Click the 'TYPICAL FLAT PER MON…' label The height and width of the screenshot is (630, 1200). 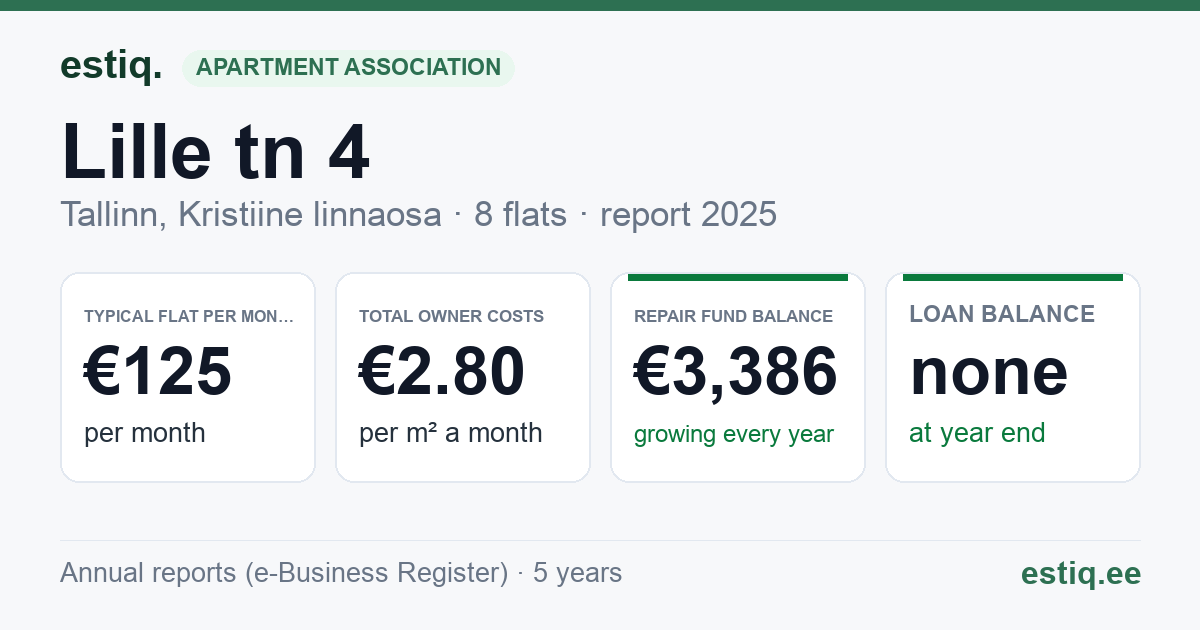(189, 316)
